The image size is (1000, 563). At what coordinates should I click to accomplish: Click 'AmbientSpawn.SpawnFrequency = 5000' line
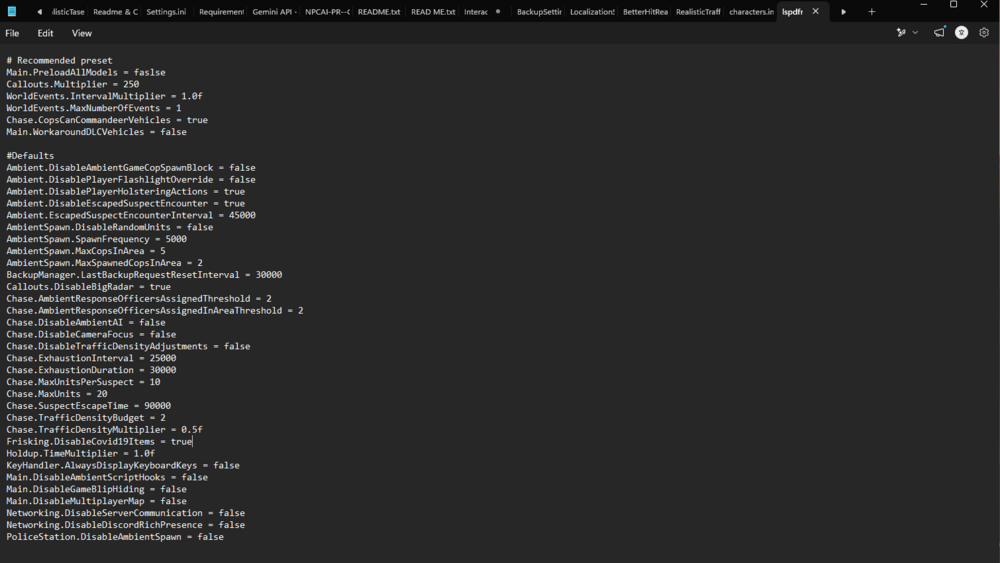click(x=96, y=239)
